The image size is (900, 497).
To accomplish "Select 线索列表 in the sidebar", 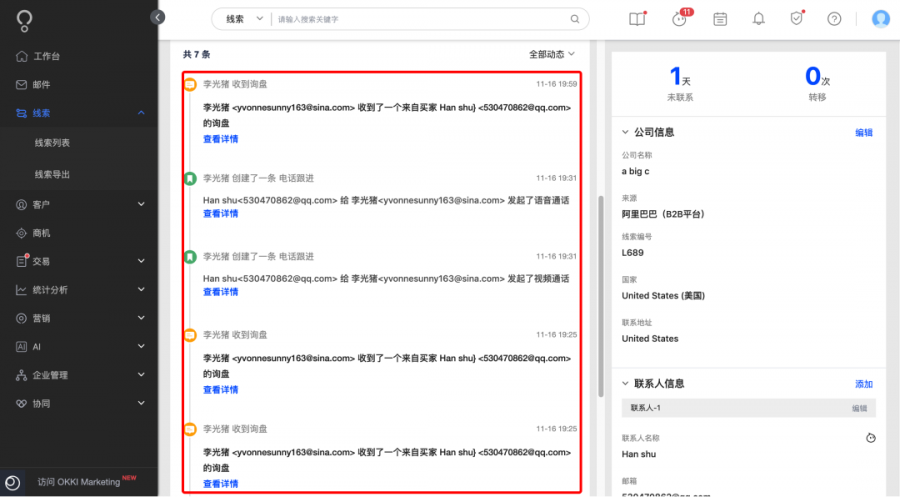I will click(x=52, y=142).
